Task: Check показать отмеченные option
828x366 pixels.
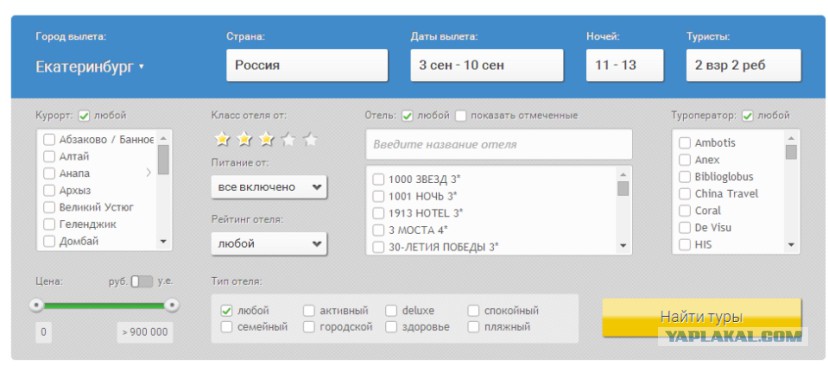Action: tap(461, 116)
